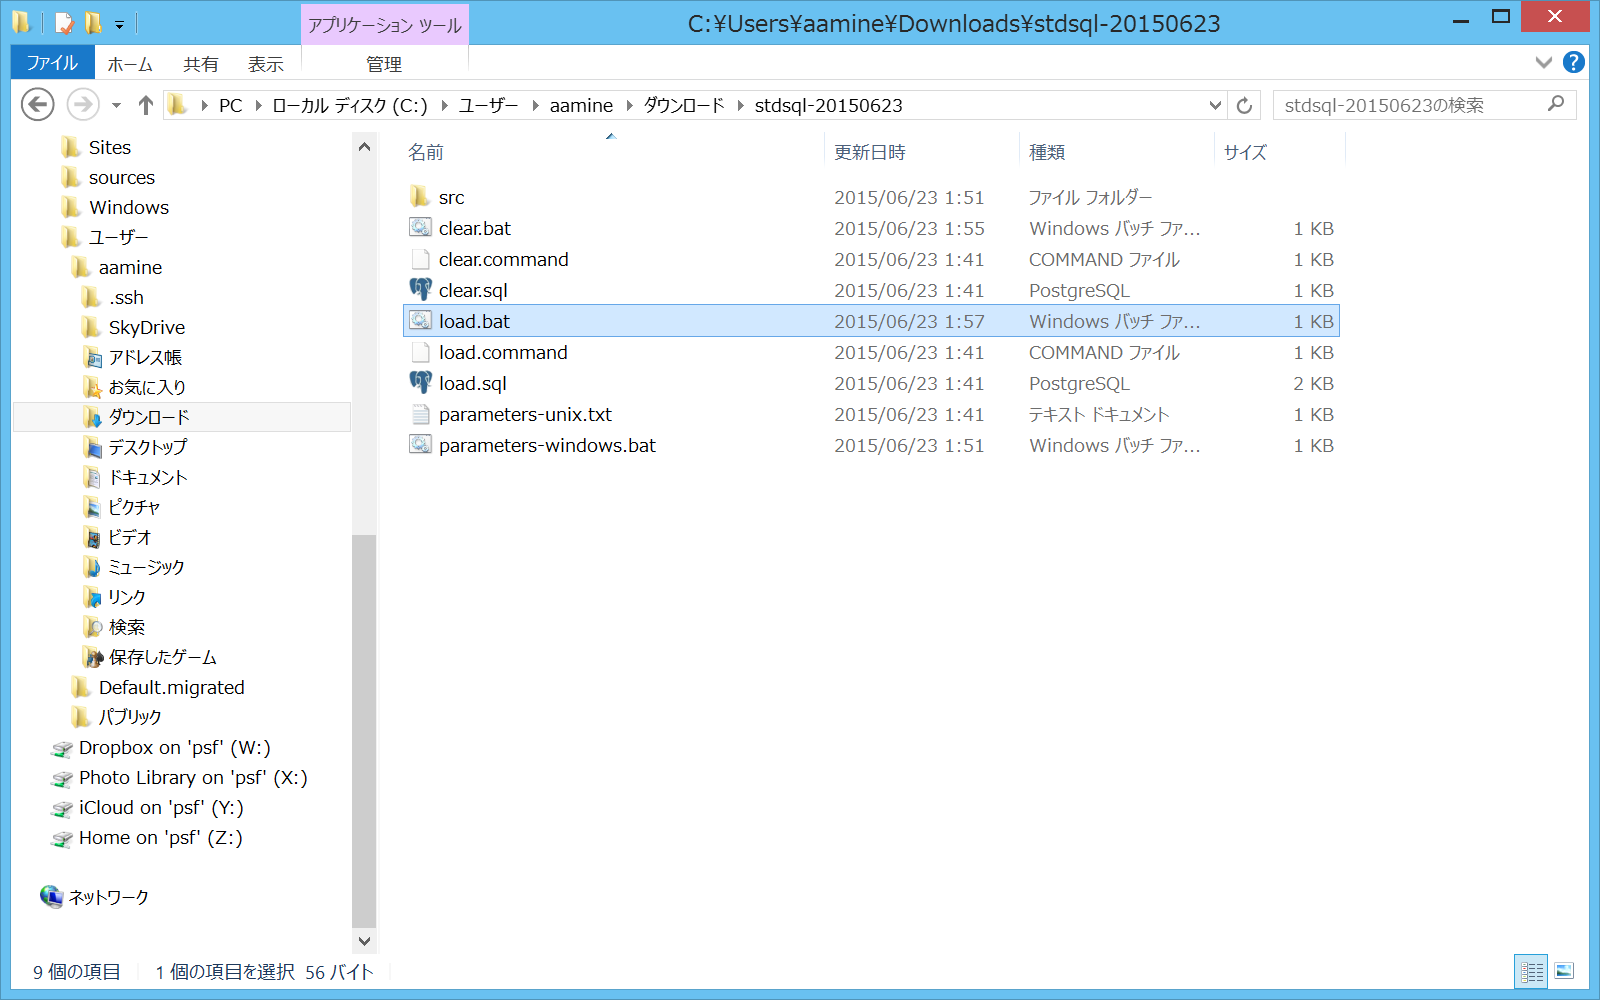Screen dimensions: 1600x1000
Task: Select the デスクトップ folder in tree
Action: pyautogui.click(x=147, y=447)
